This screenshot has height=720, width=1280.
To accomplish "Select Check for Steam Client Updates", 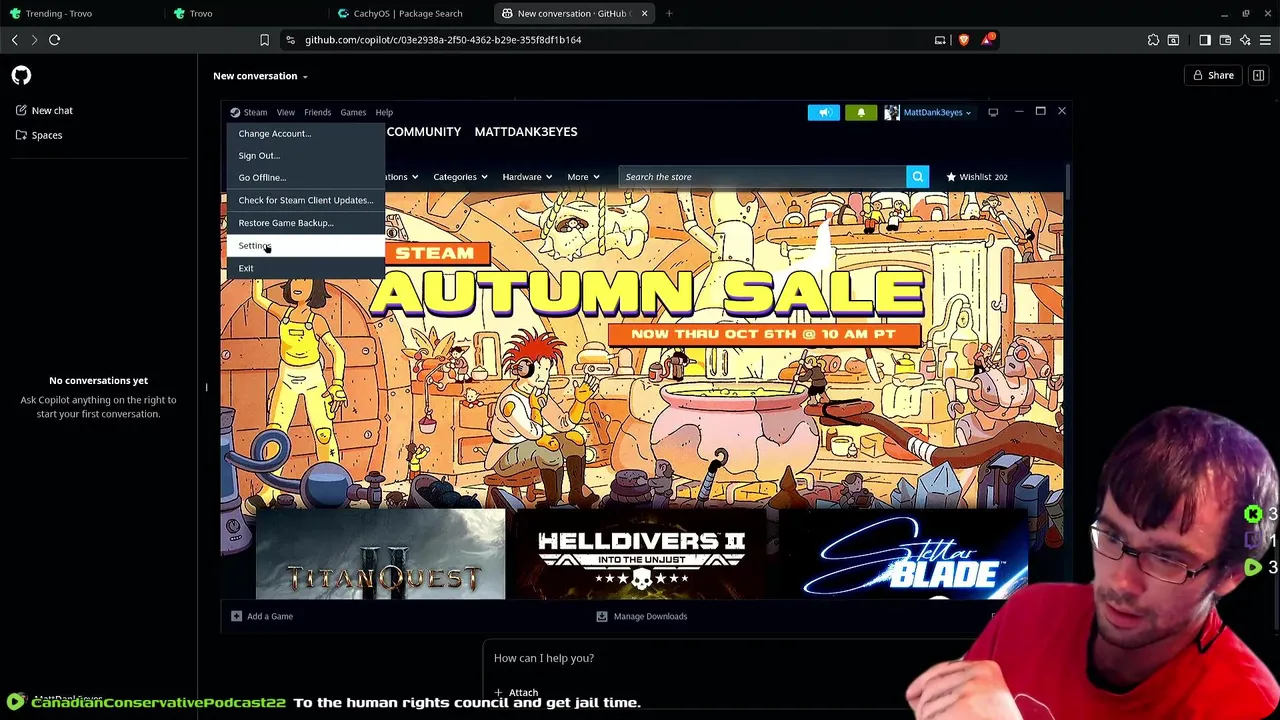I will pos(305,200).
